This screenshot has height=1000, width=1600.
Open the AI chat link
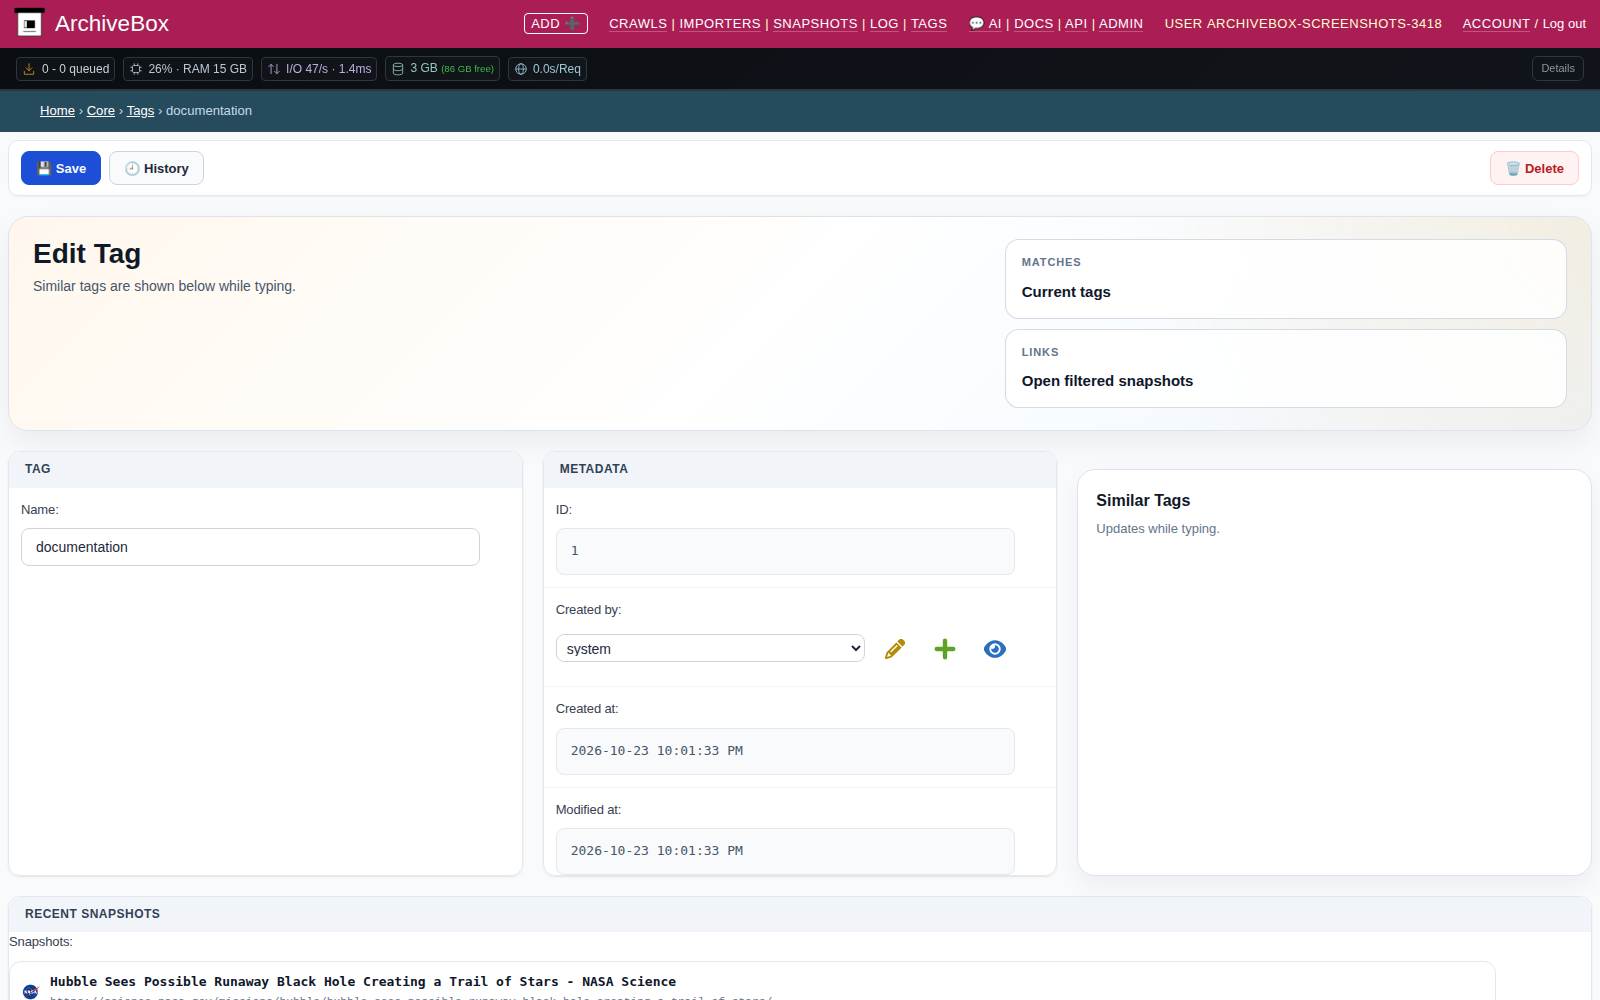(x=985, y=24)
